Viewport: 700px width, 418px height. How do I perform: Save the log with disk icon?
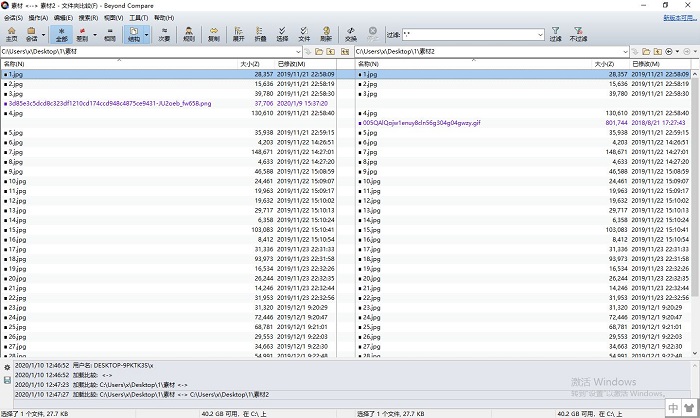click(7, 380)
